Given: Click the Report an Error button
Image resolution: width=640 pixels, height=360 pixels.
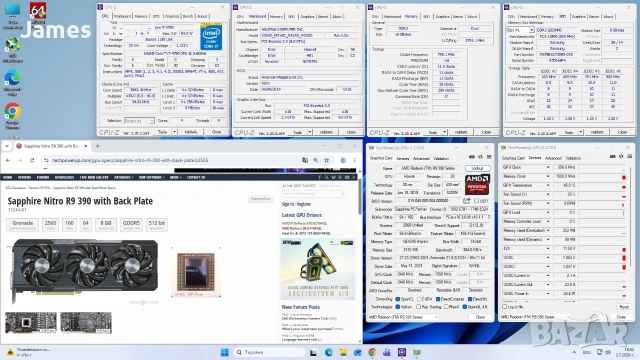Looking at the screenshot, I should [260, 199].
